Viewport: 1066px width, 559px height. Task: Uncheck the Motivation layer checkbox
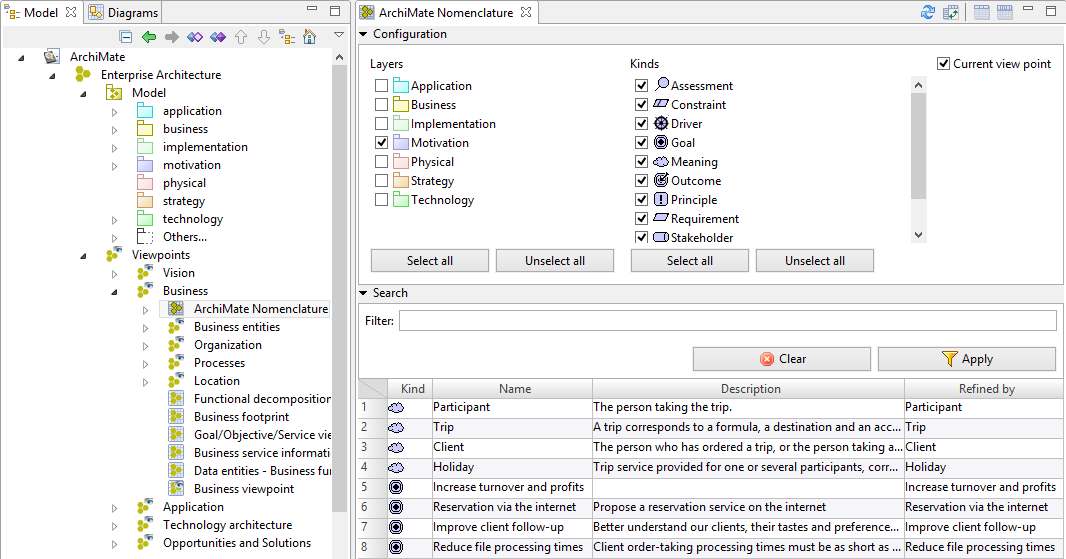point(381,143)
